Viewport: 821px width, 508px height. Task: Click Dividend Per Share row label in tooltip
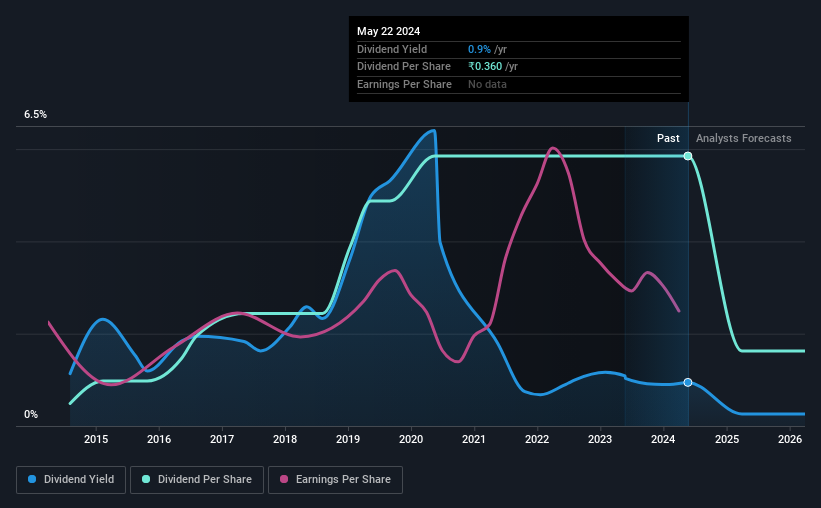pyautogui.click(x=404, y=67)
